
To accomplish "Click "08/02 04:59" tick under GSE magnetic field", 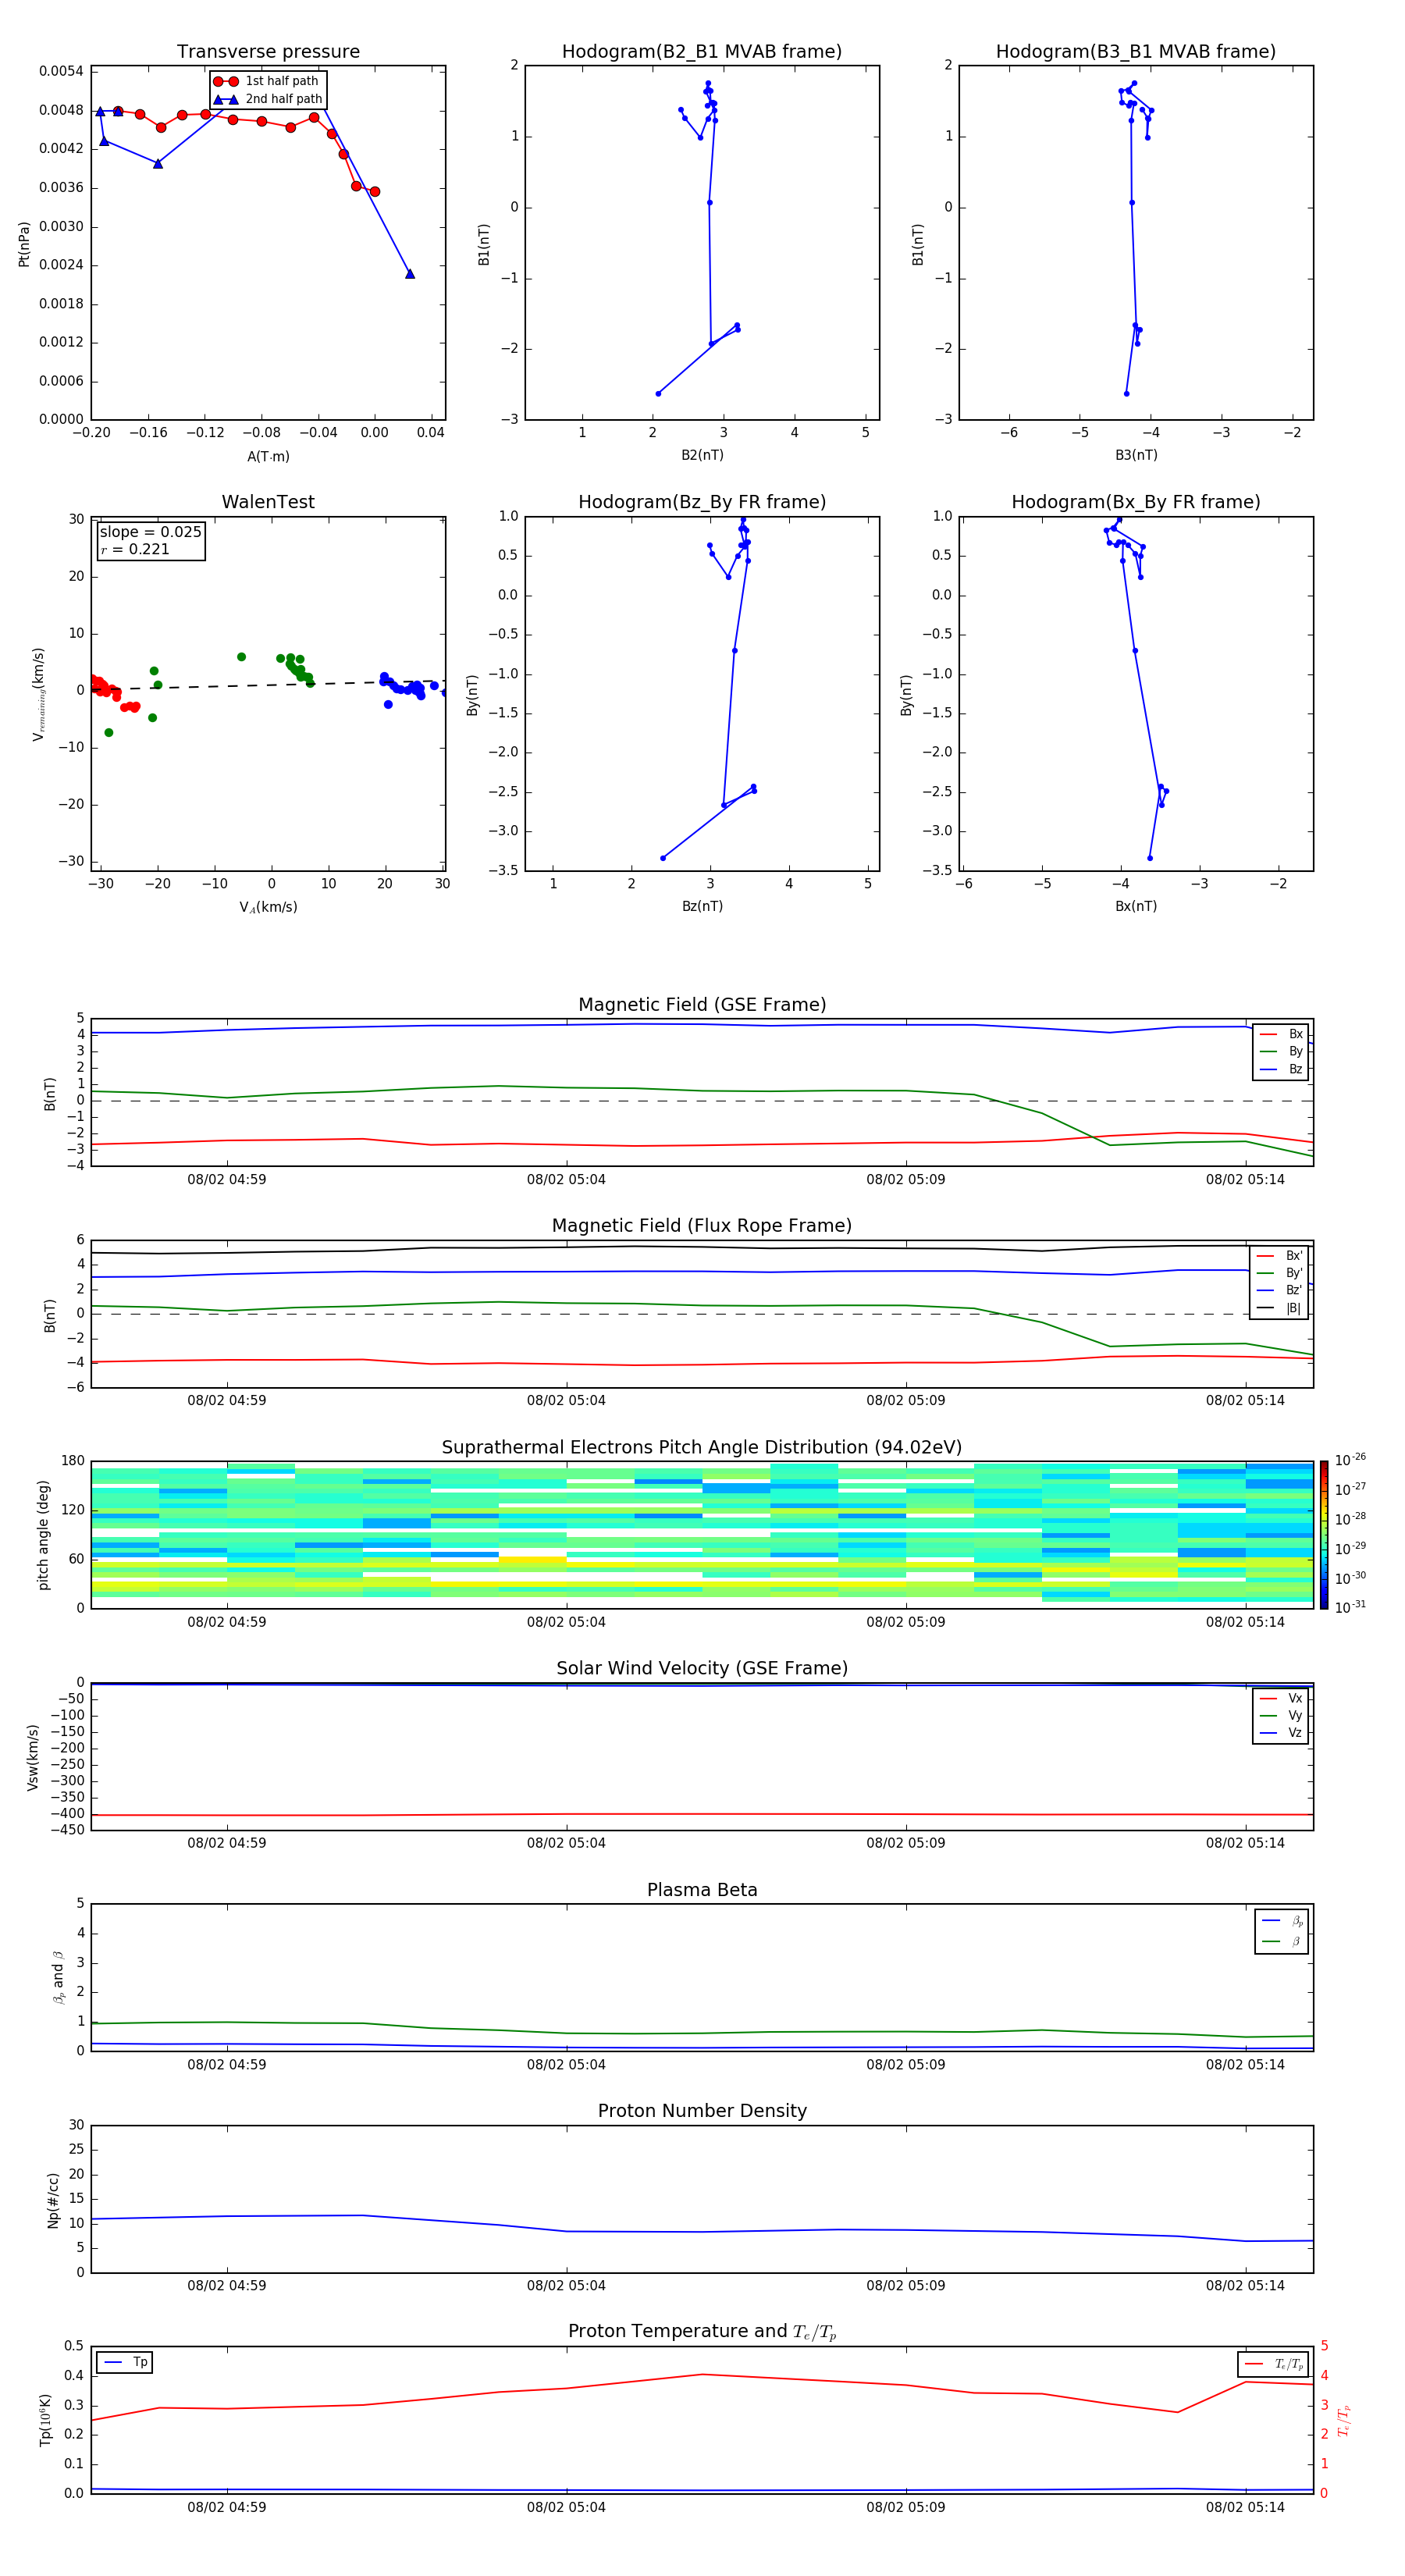I will 227,1180.
